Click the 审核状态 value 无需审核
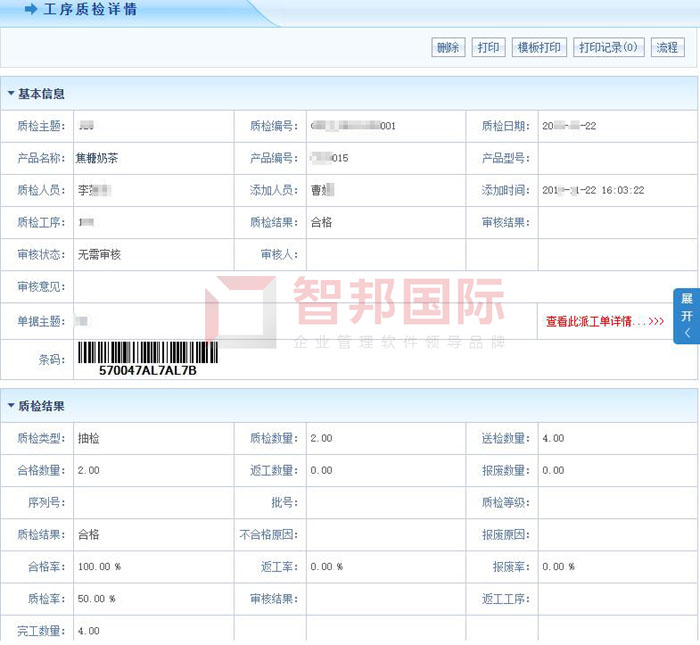The image size is (700, 645). click(99, 254)
